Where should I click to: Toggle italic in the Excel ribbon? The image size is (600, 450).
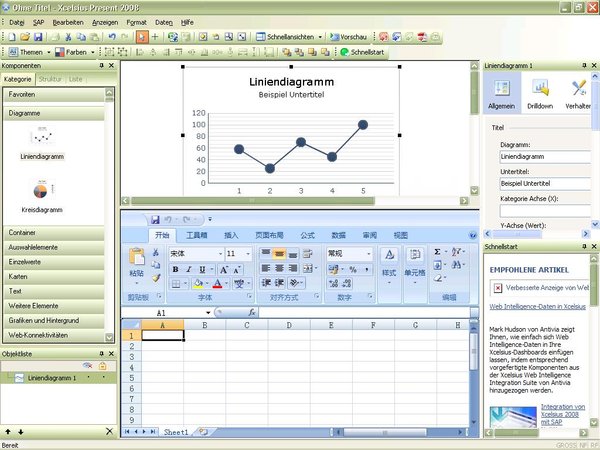(x=189, y=269)
